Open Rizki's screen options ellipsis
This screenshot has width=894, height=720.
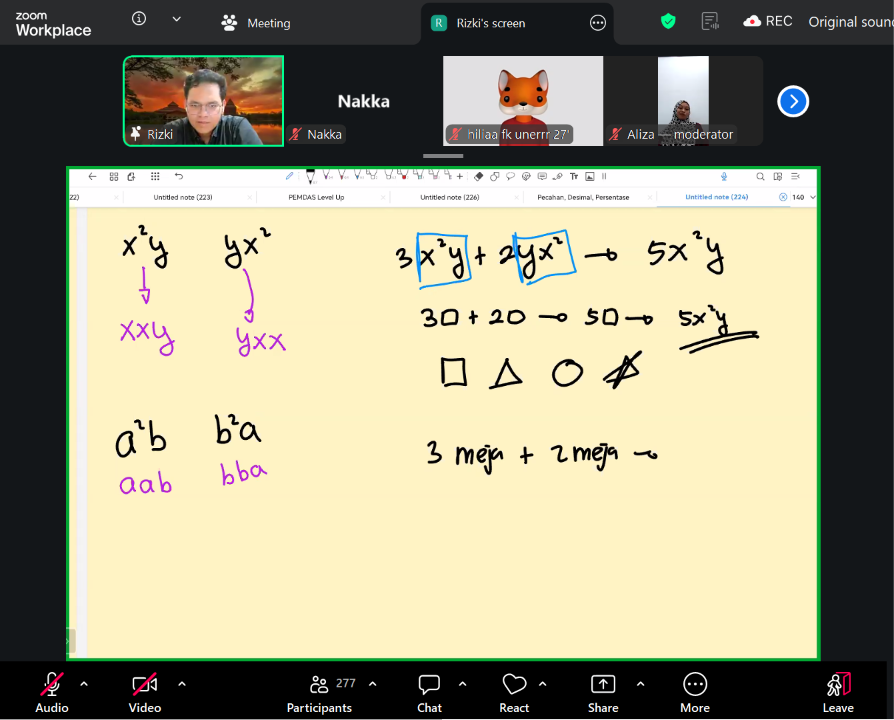(x=598, y=23)
